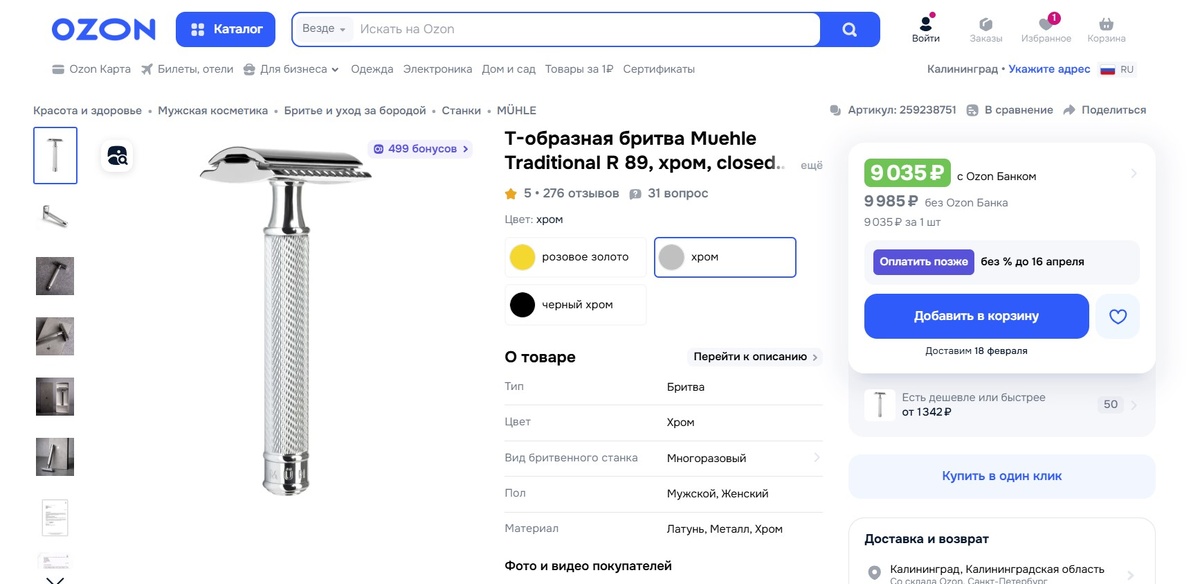The image size is (1200, 584).
Task: Expand the Для бизнеса dropdown
Action: click(x=291, y=69)
